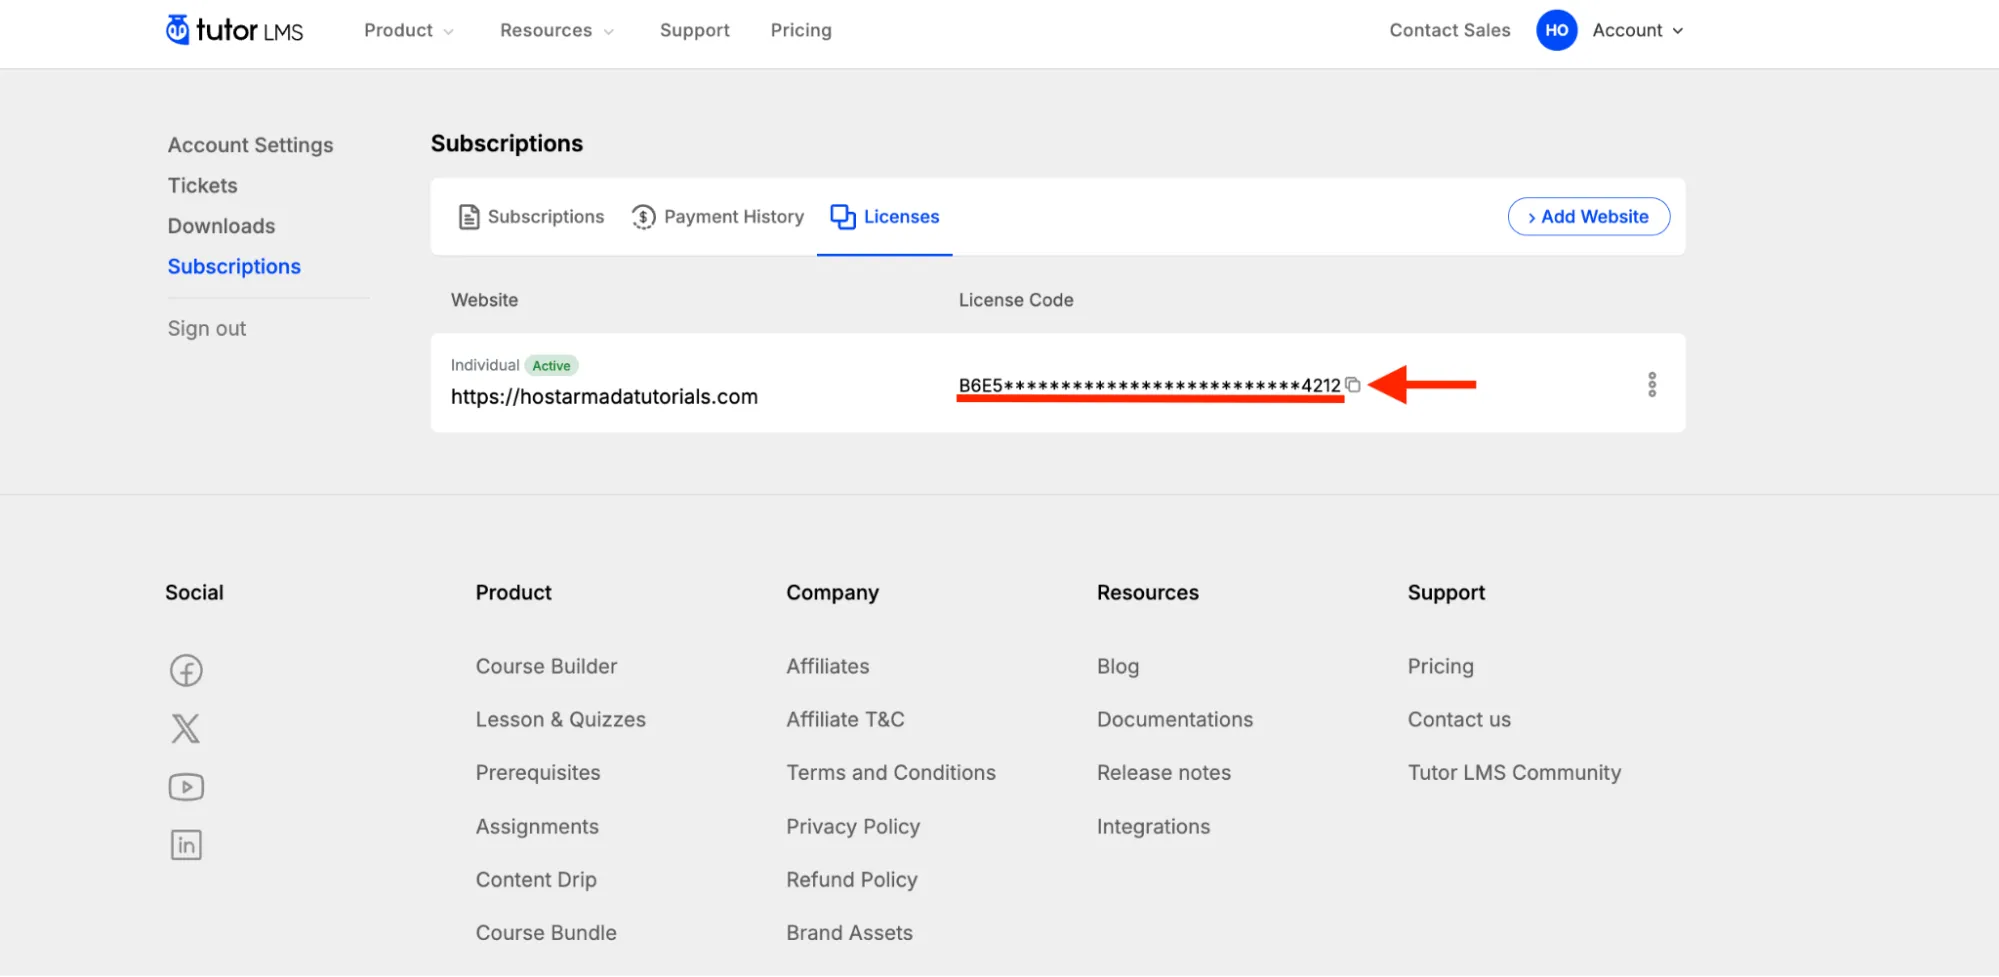Click Sign out in the sidebar

(206, 328)
